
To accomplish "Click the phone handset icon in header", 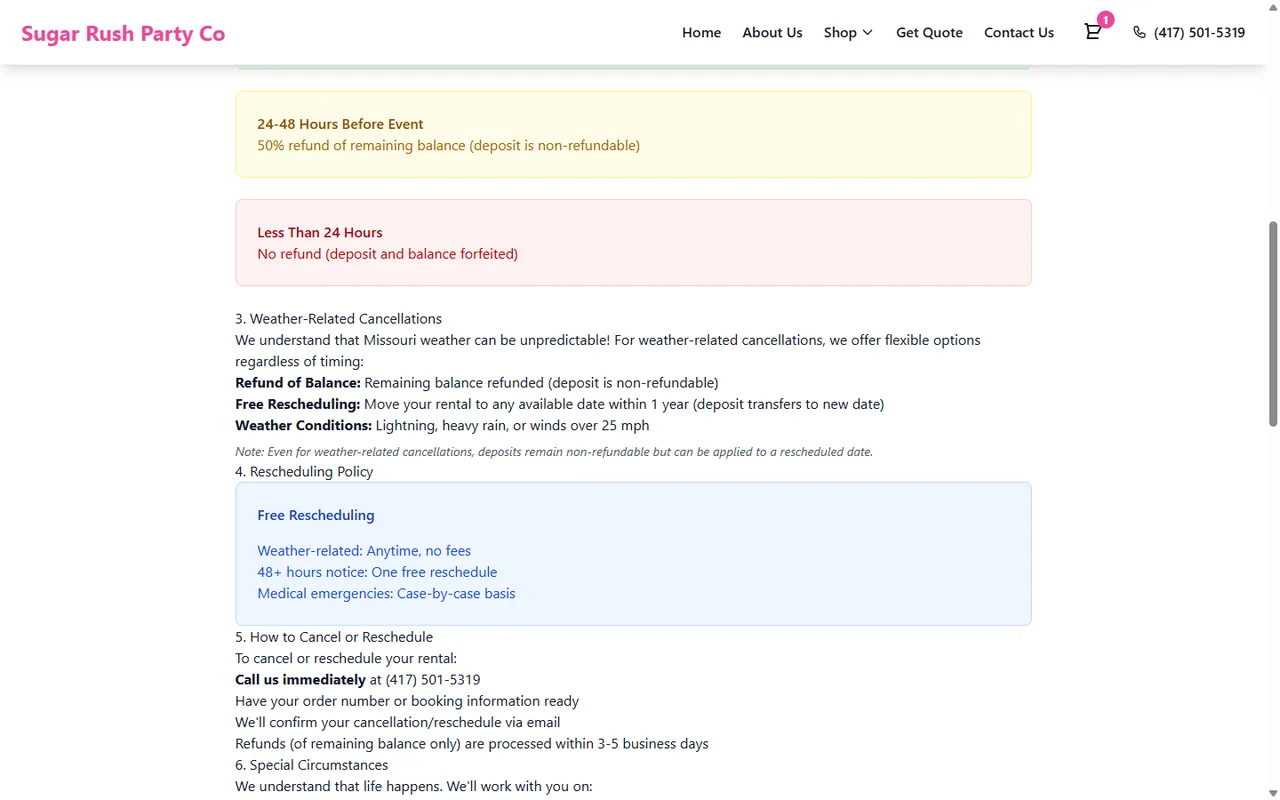I will (1139, 32).
